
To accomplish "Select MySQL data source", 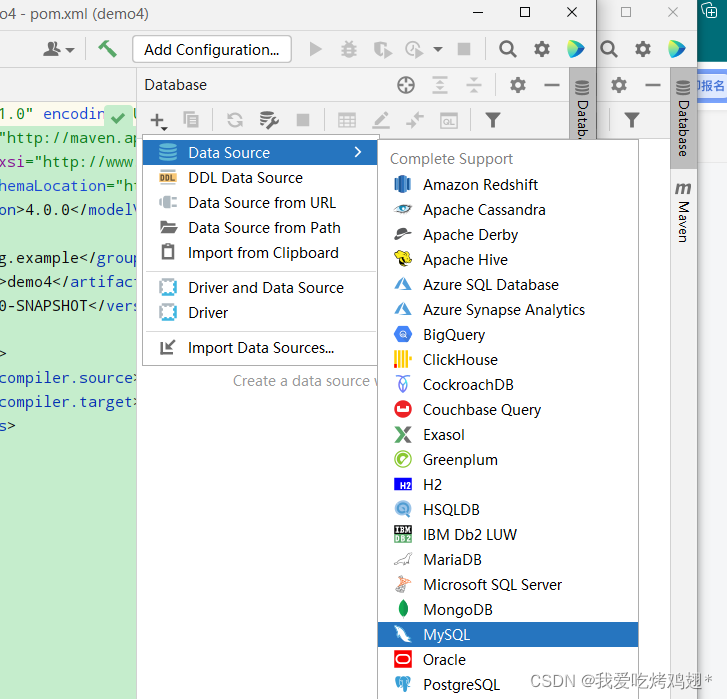I will click(508, 635).
